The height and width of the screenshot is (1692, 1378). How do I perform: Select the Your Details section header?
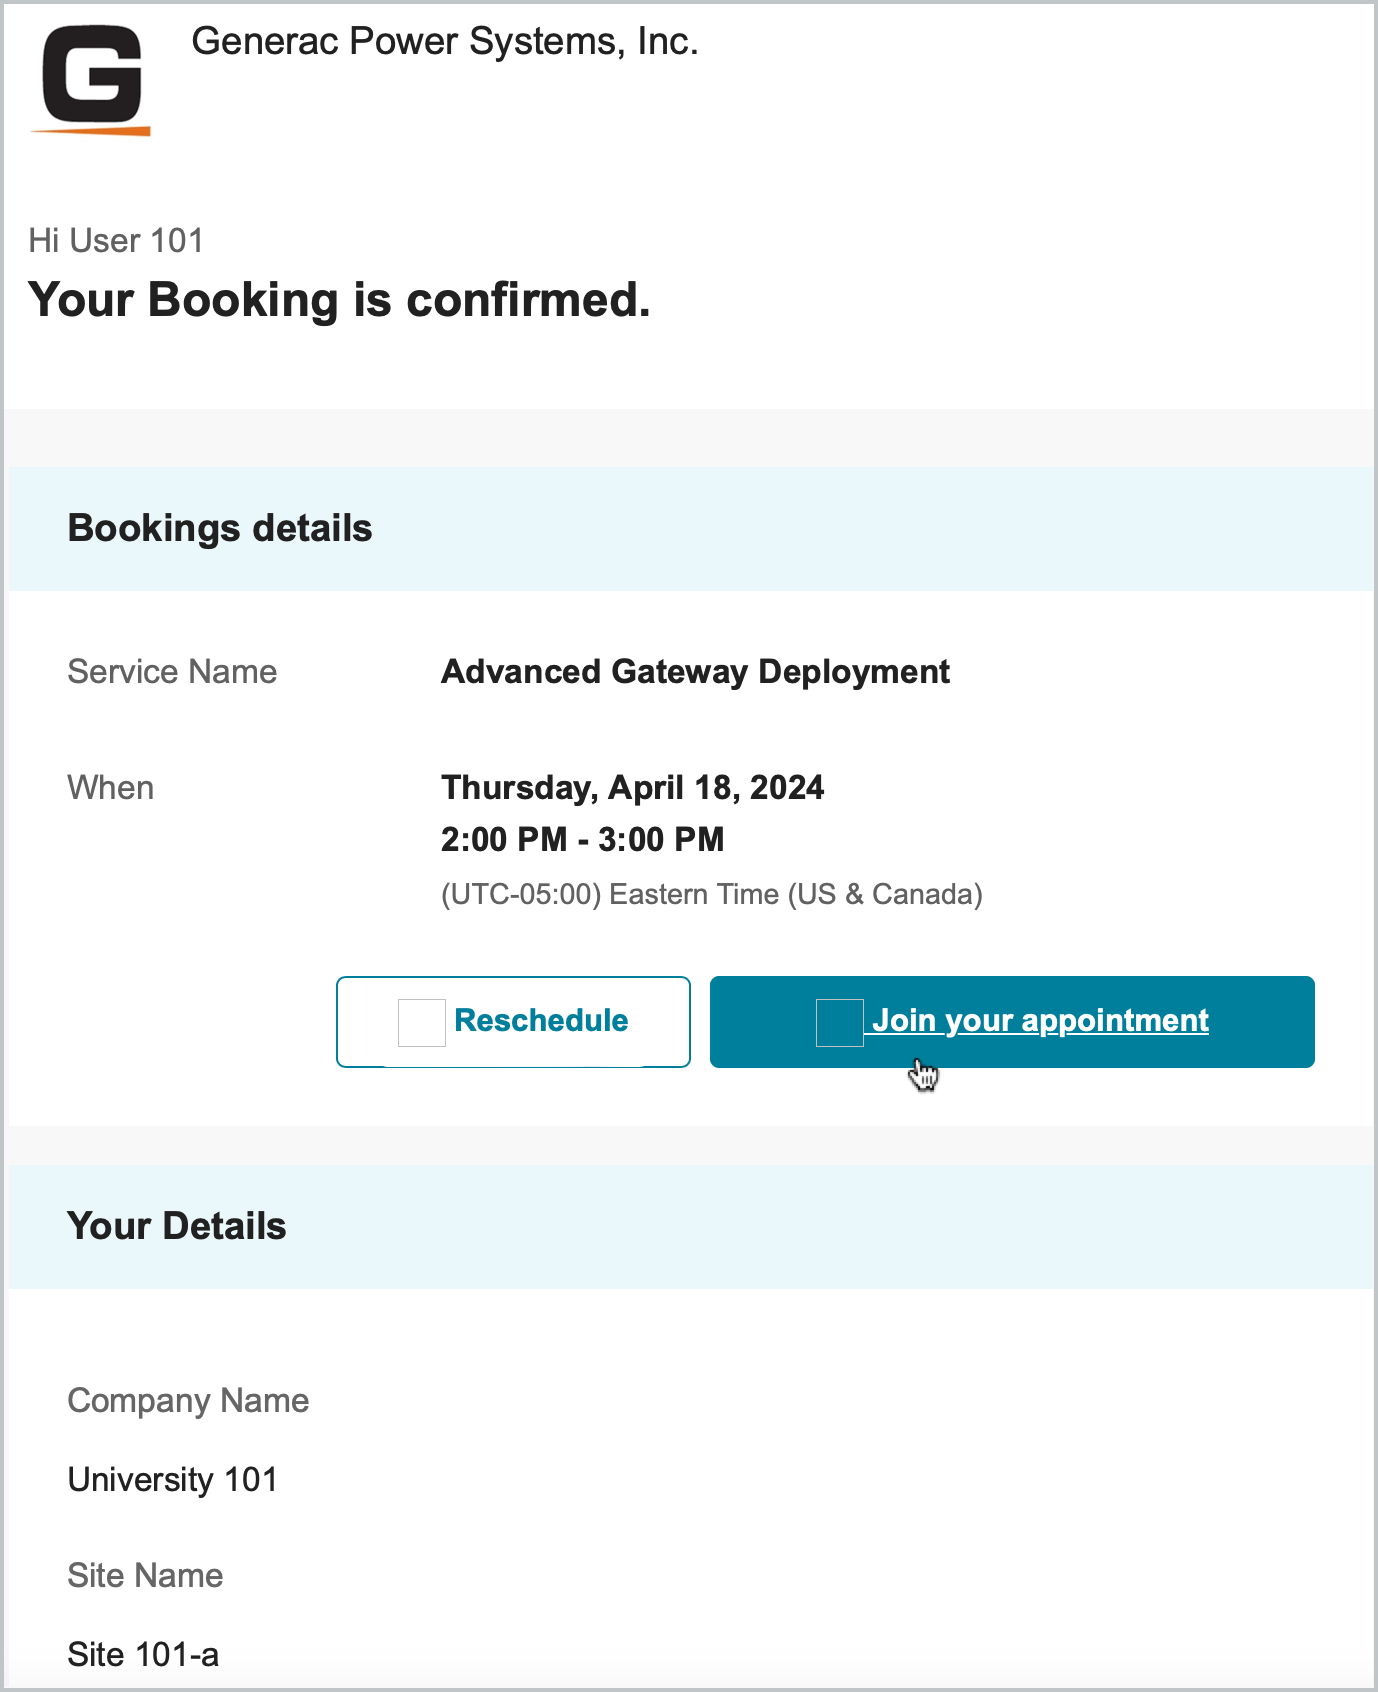(176, 1226)
